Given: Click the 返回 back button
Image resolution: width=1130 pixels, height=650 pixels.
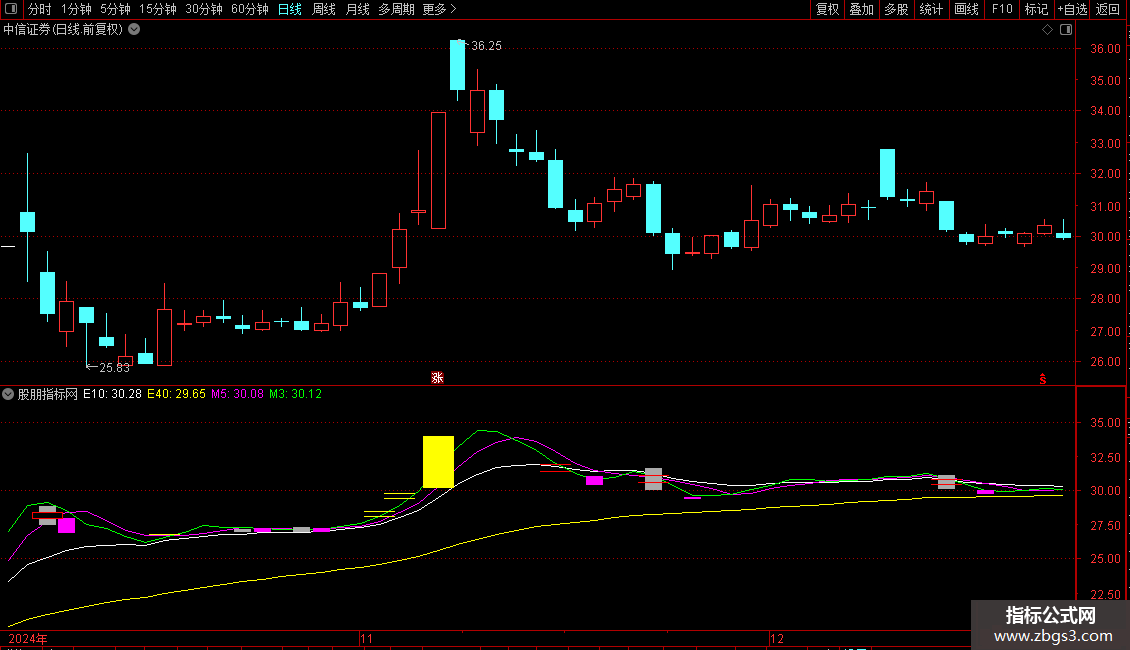Looking at the screenshot, I should 1108,9.
